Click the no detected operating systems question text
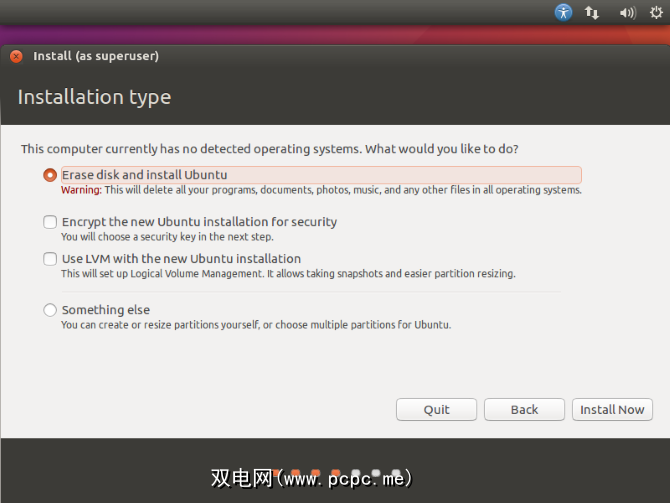This screenshot has height=503, width=670. [270, 149]
